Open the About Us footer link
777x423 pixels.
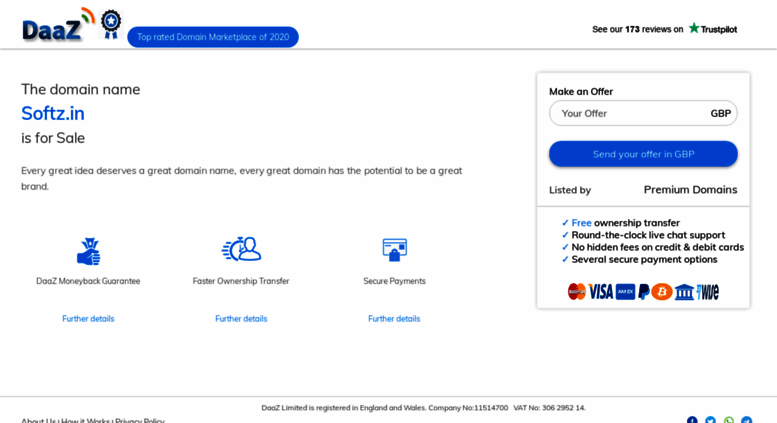point(39,420)
